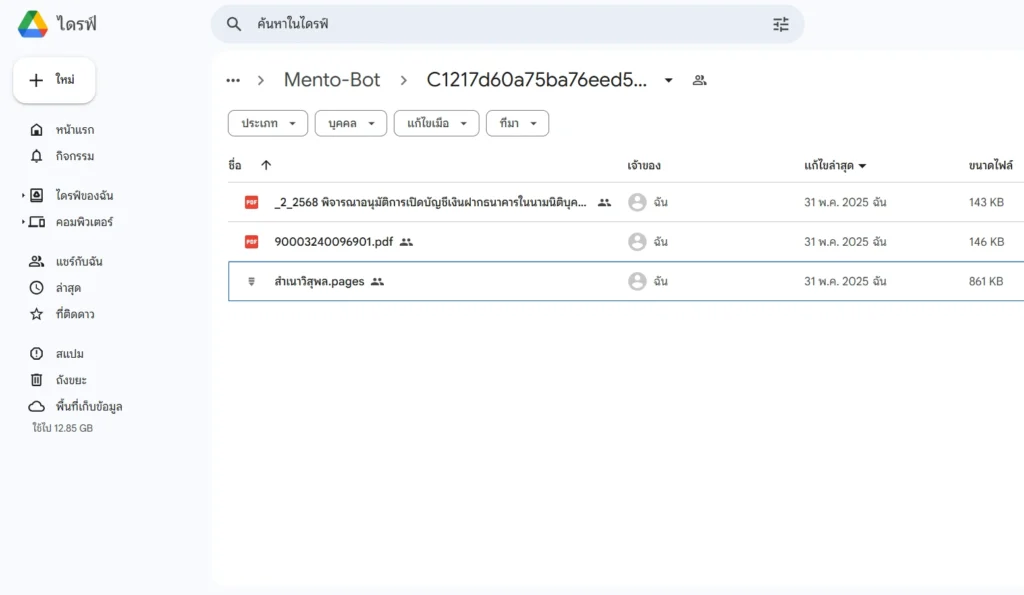The image size is (1024, 595).
Task: Expand the คอมพิวเตอร์ tree arrow
Action: pos(23,222)
